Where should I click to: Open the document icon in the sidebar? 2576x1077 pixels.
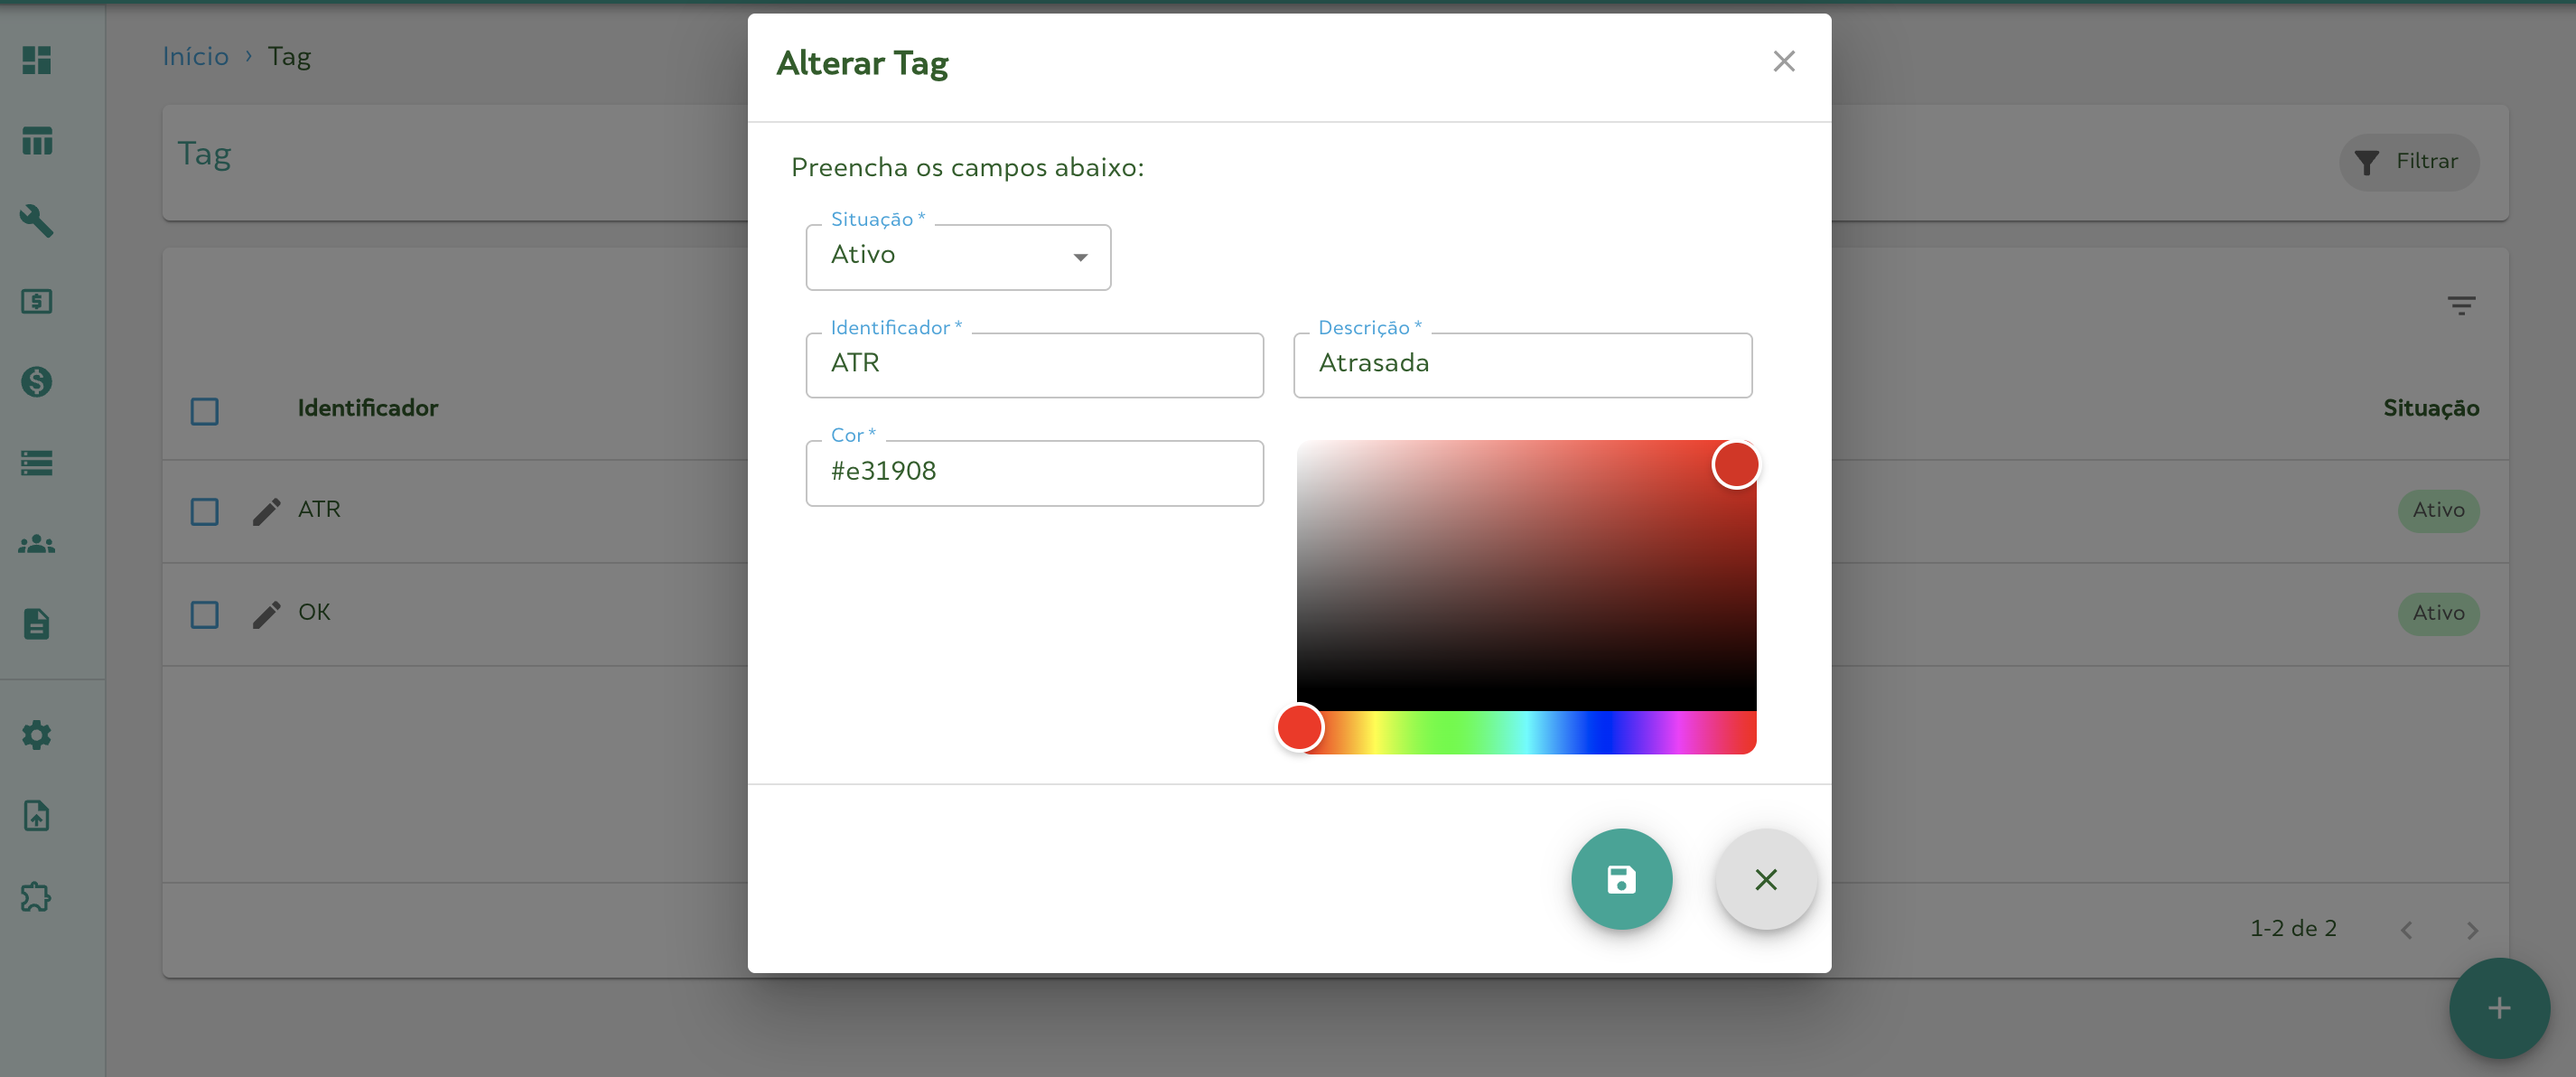[x=37, y=623]
